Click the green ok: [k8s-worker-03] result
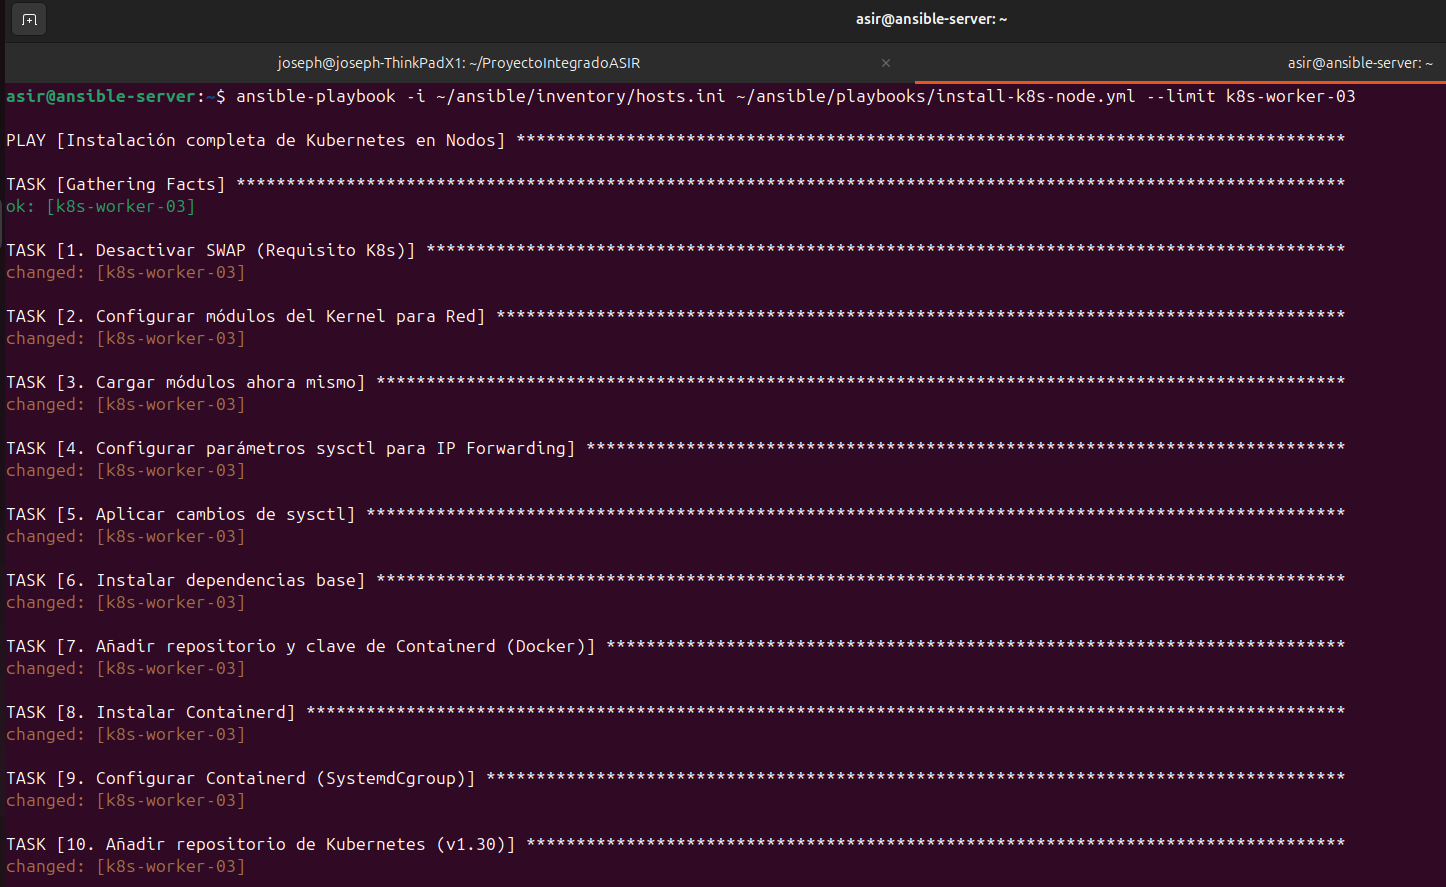The image size is (1446, 887). 101,206
